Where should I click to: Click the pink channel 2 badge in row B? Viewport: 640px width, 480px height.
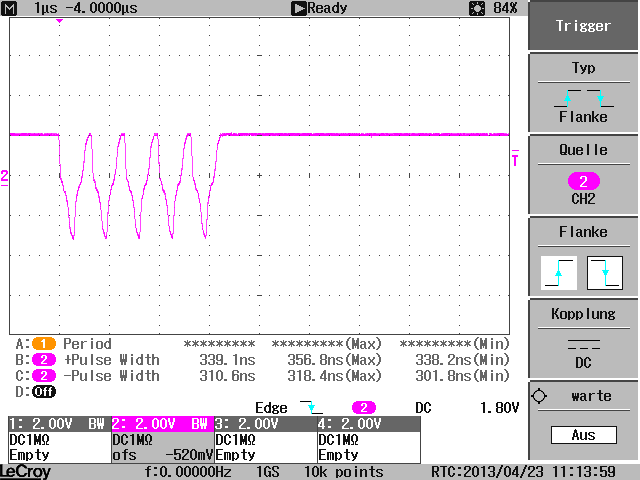pos(44,360)
